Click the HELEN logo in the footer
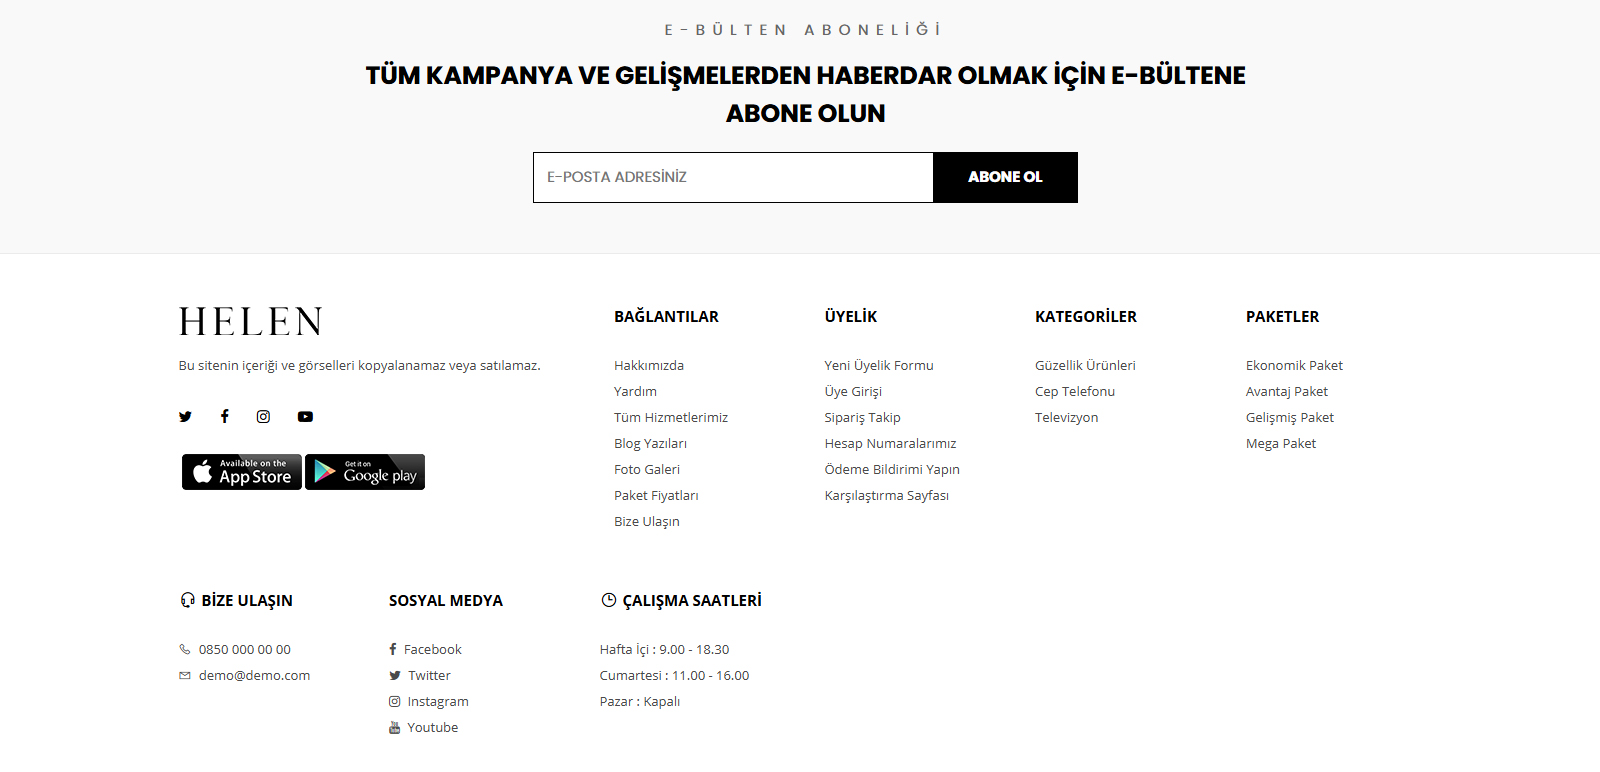This screenshot has height=772, width=1600. tap(251, 322)
